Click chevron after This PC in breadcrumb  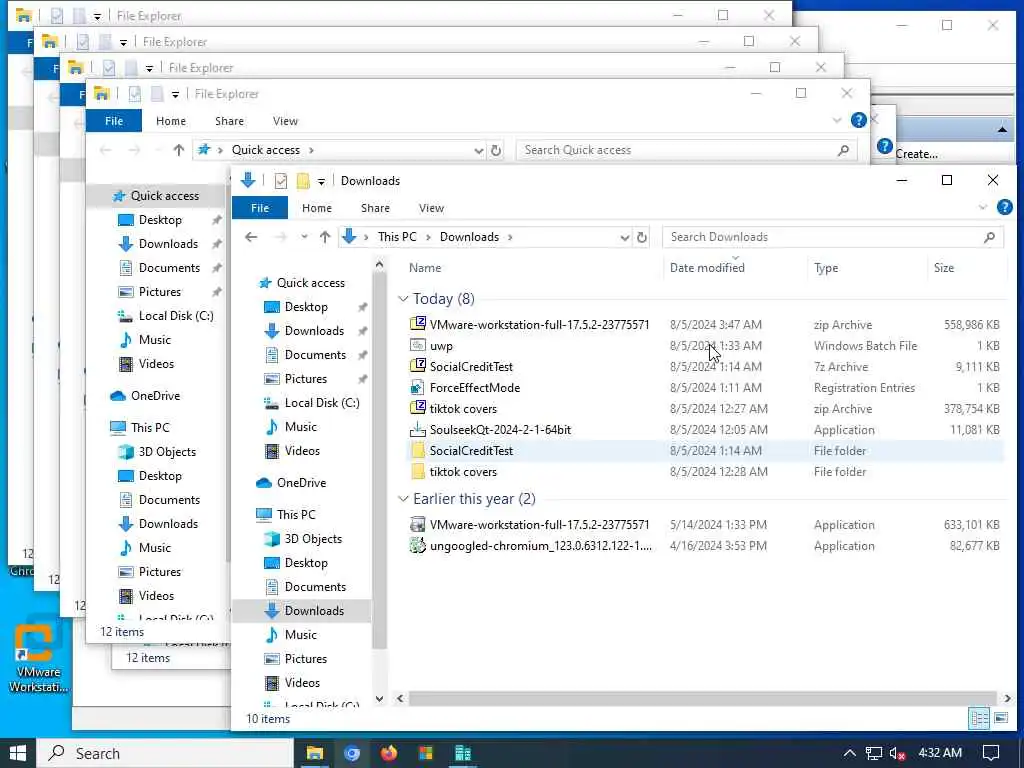click(x=428, y=237)
